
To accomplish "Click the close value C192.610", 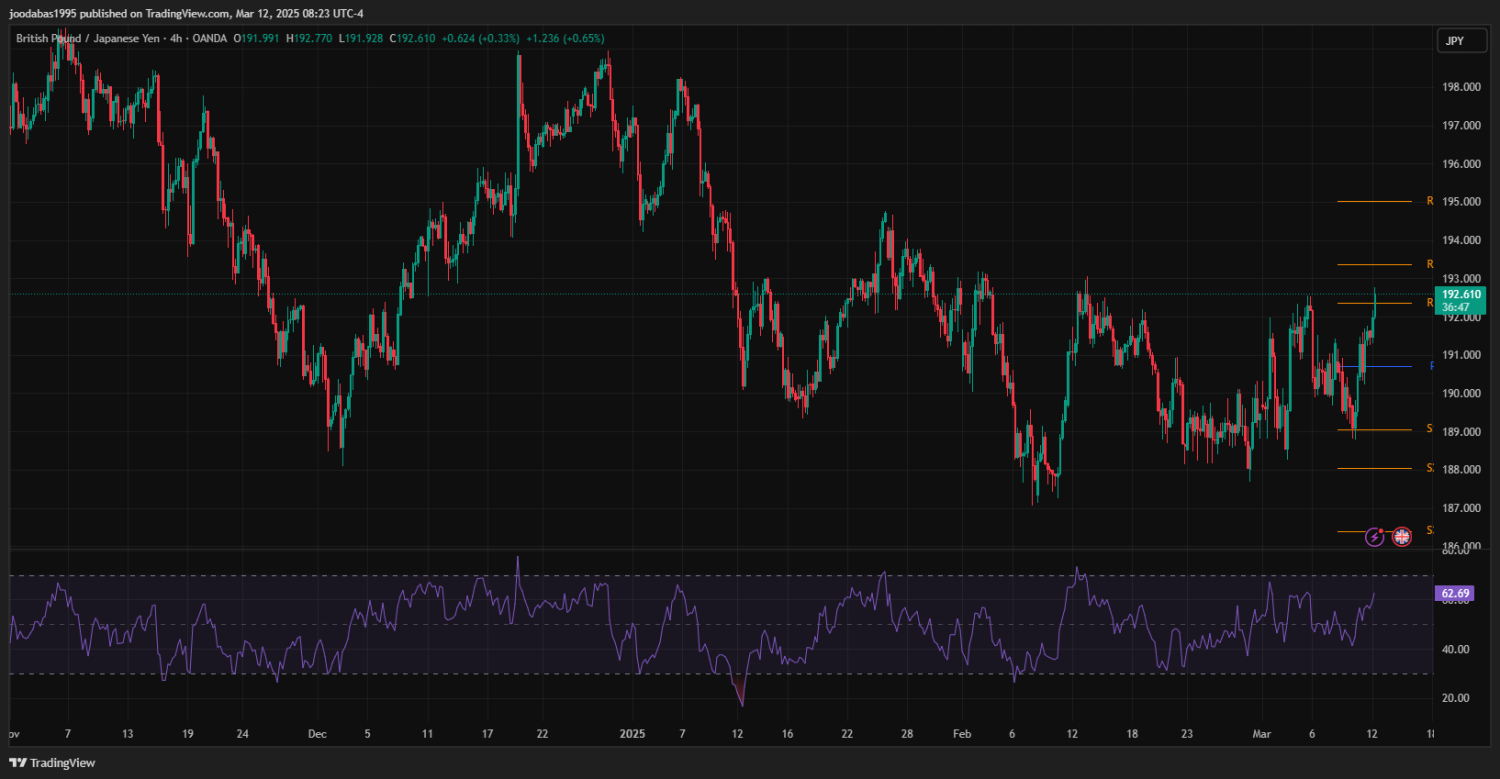I will tap(413, 38).
